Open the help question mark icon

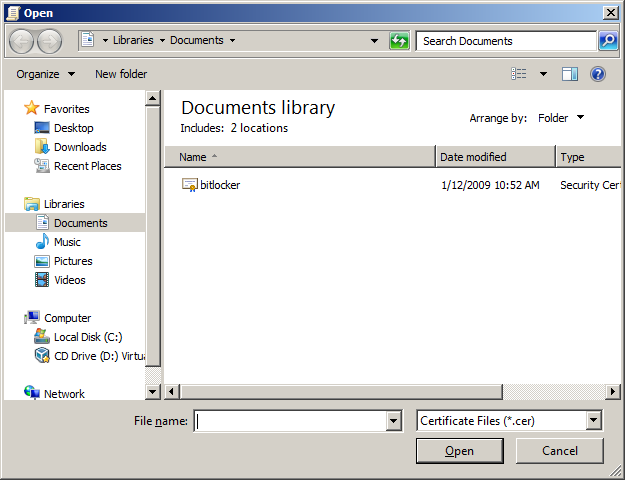click(x=598, y=74)
